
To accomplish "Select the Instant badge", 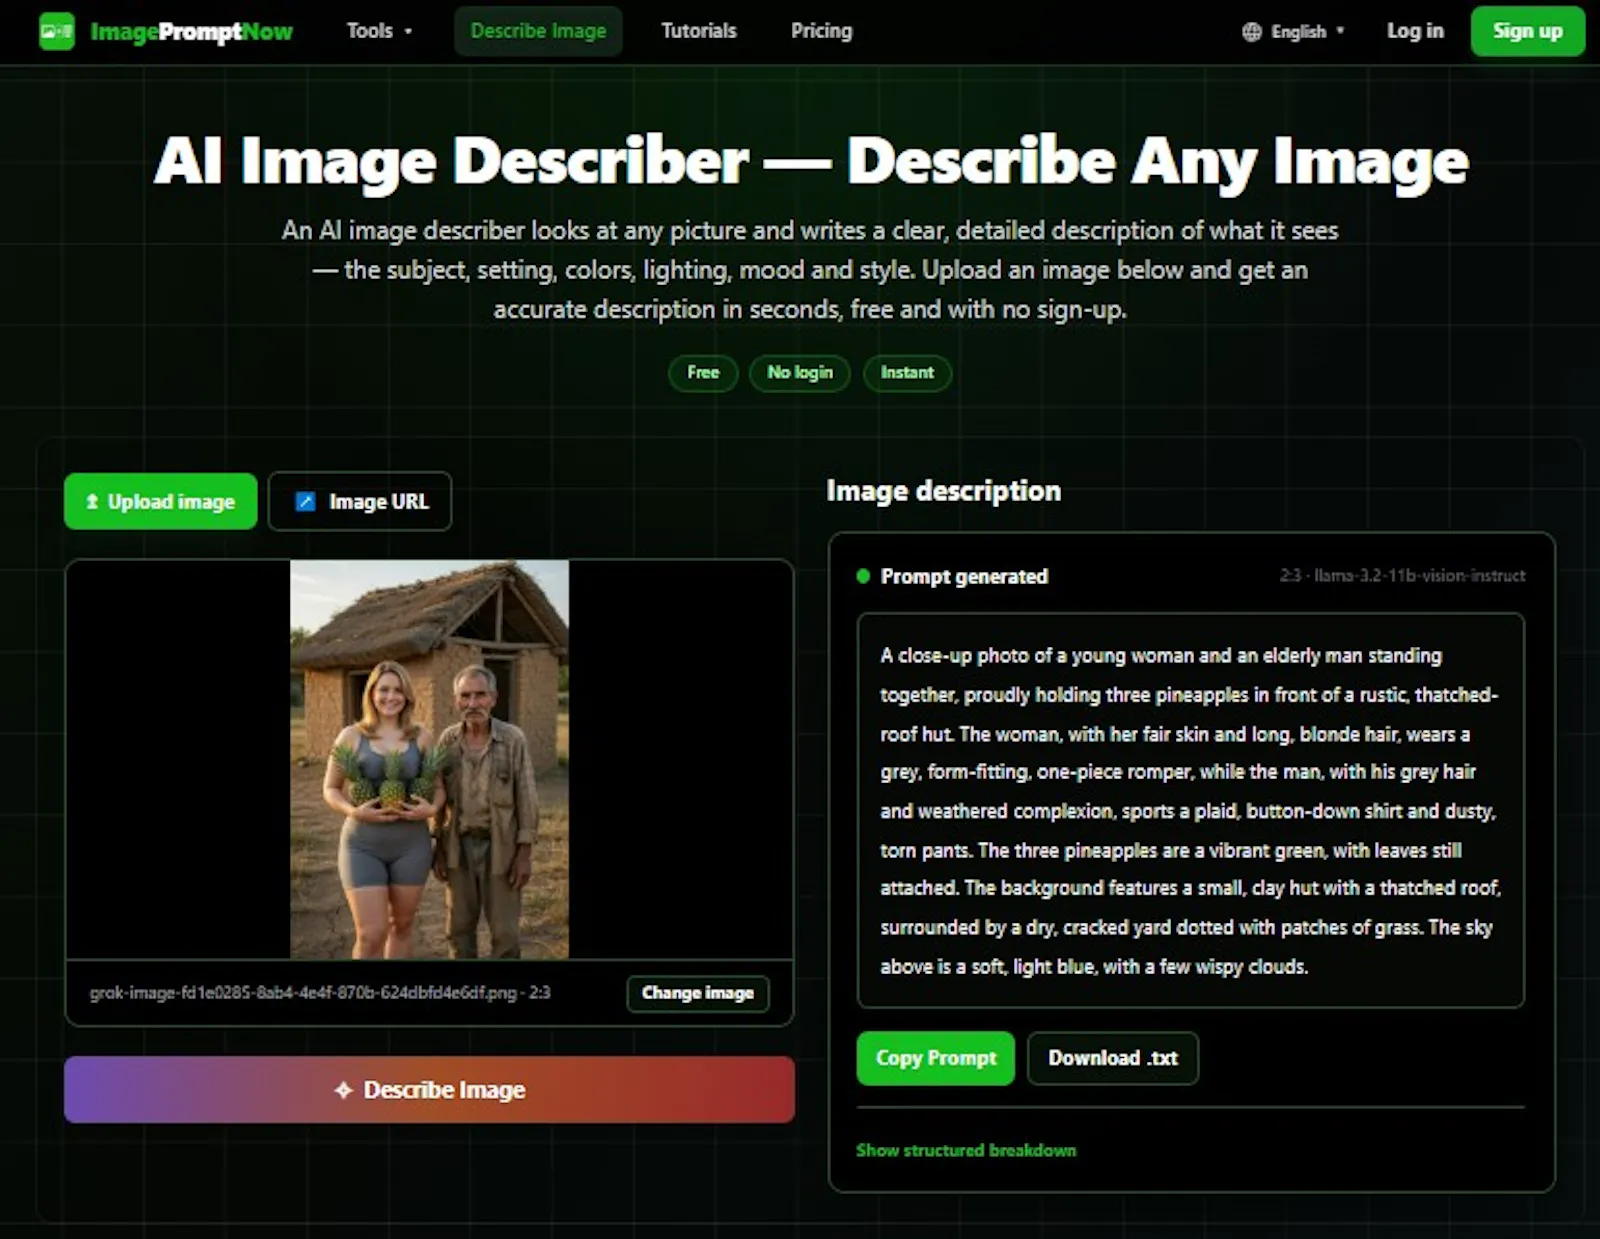I will (x=907, y=372).
